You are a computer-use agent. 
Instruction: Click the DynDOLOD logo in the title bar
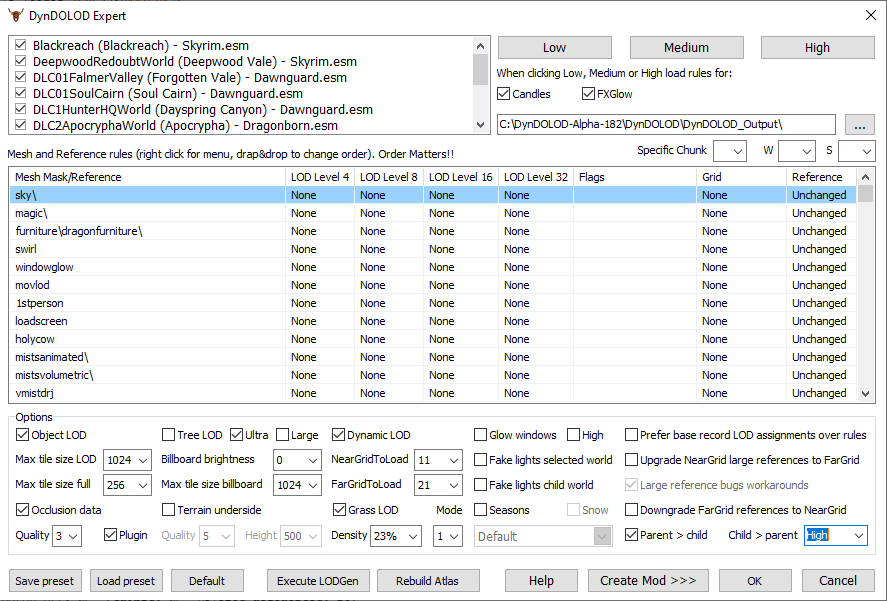(x=14, y=14)
